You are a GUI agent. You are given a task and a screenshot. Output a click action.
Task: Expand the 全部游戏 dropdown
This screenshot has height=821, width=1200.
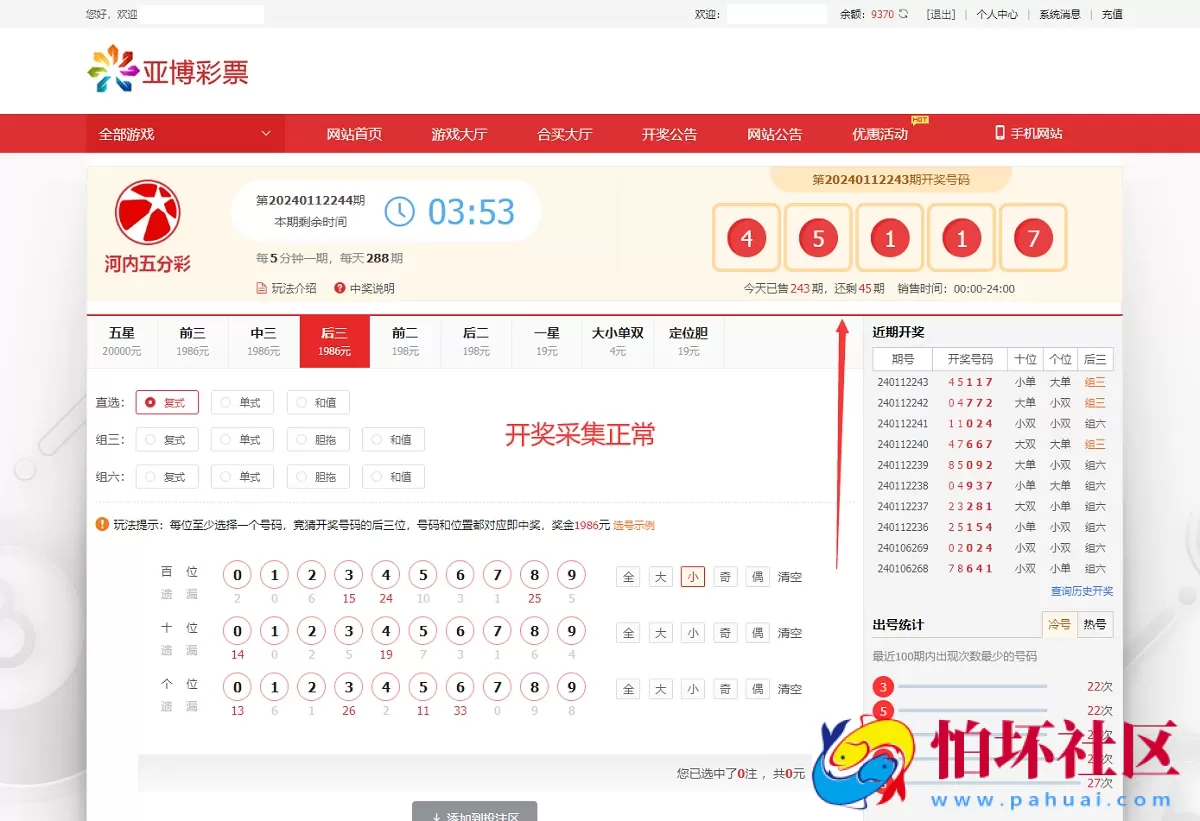point(185,132)
